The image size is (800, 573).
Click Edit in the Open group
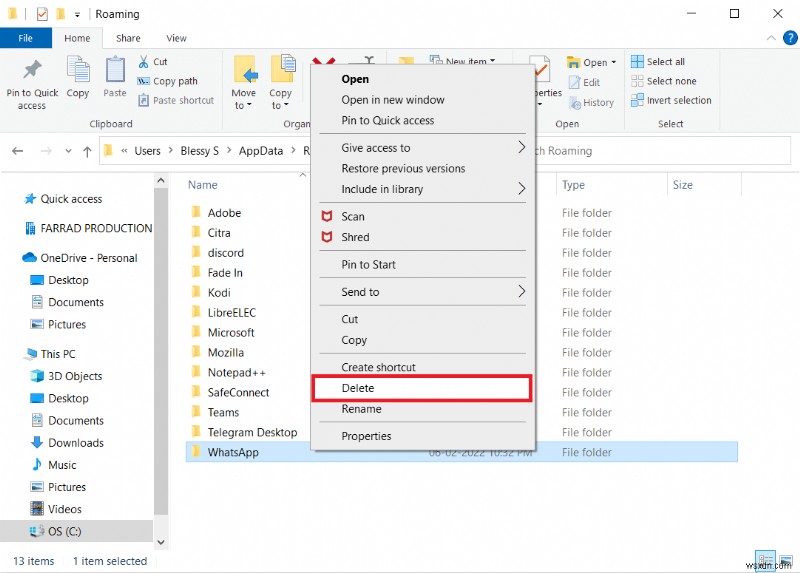585,83
